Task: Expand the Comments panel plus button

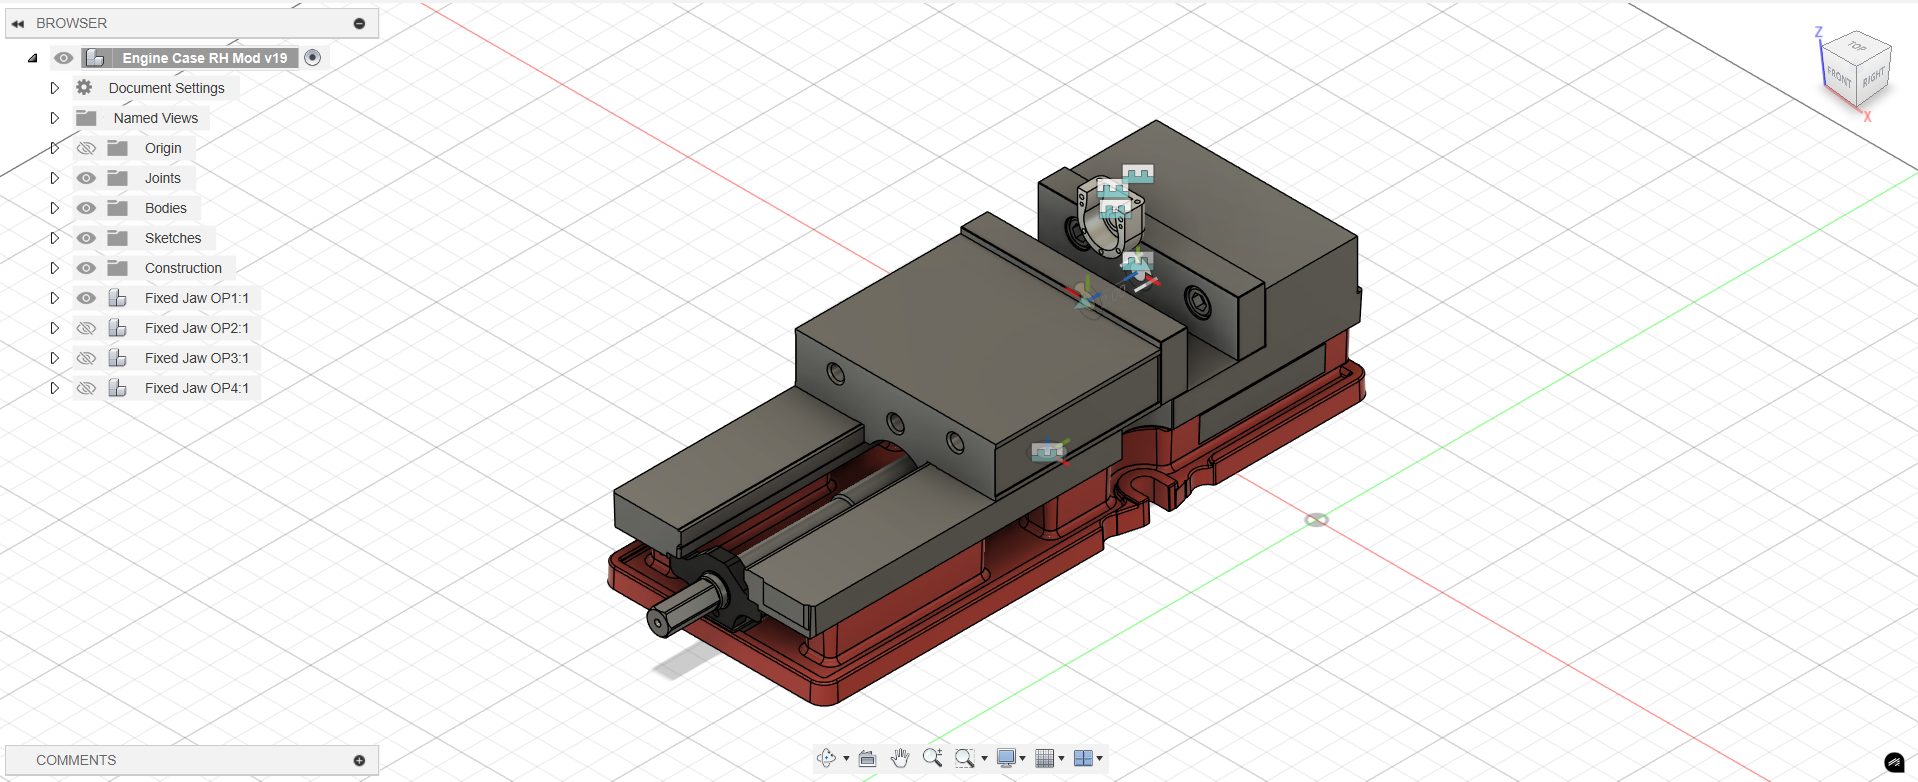Action: [359, 760]
